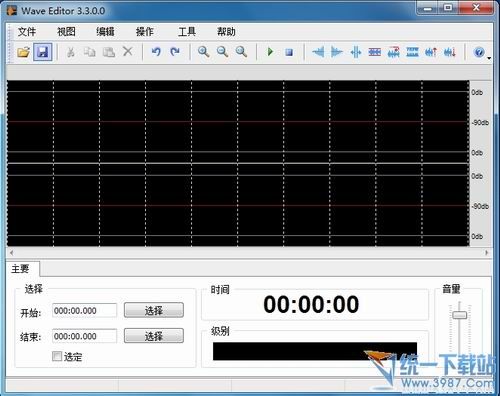Click the waveform scrollbar right arrow
The image size is (500, 396).
pos(487,253)
